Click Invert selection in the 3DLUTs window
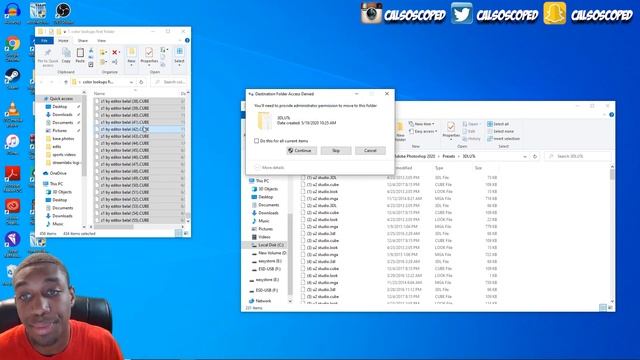Image resolution: width=640 pixels, height=360 pixels. pyautogui.click(x=504, y=138)
